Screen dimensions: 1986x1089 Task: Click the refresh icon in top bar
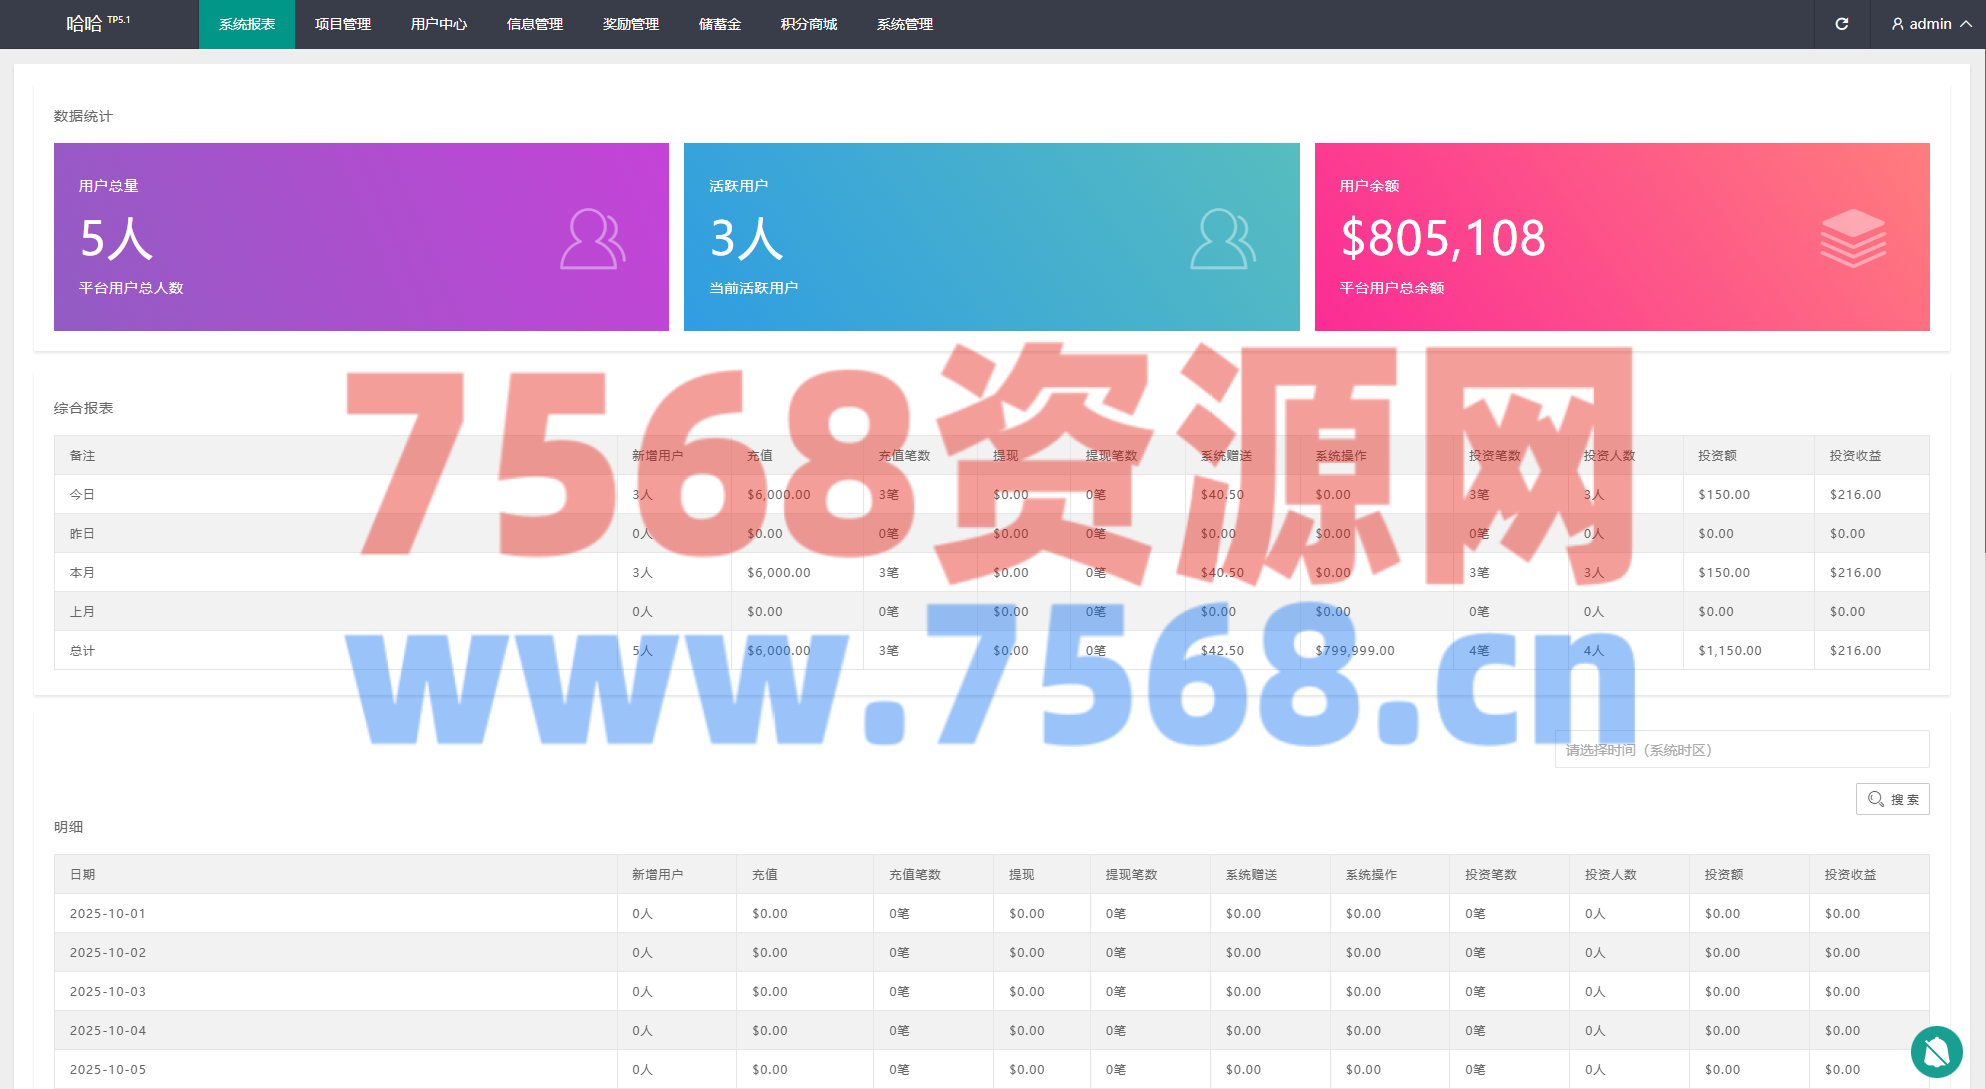pos(1841,24)
